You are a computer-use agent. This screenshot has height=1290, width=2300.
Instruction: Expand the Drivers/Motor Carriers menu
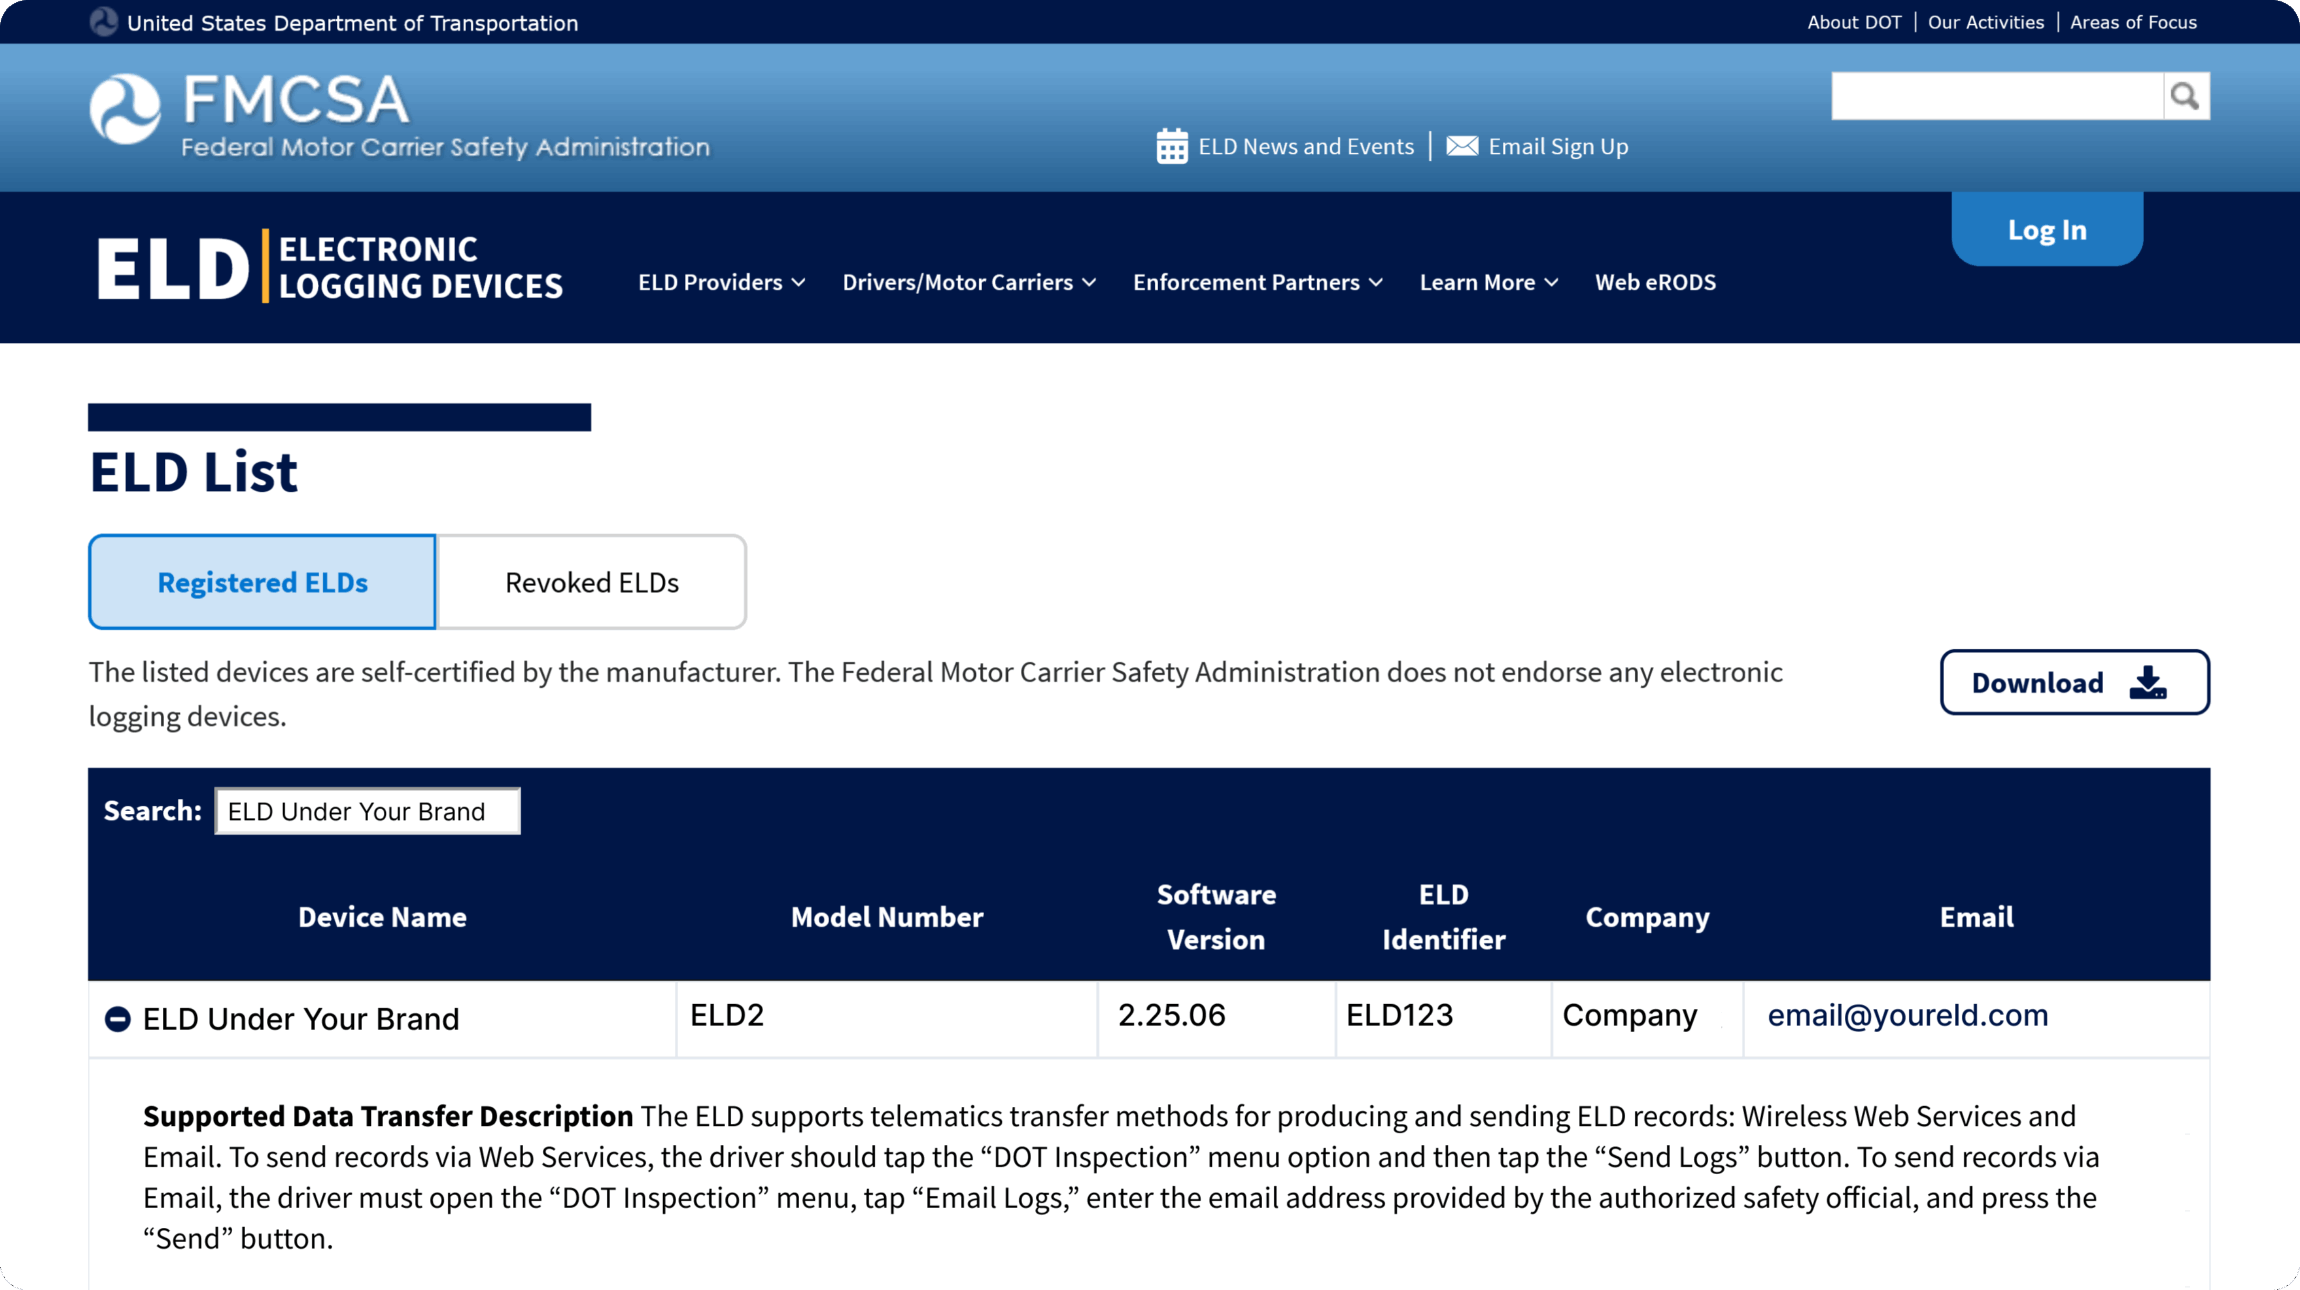pyautogui.click(x=969, y=283)
